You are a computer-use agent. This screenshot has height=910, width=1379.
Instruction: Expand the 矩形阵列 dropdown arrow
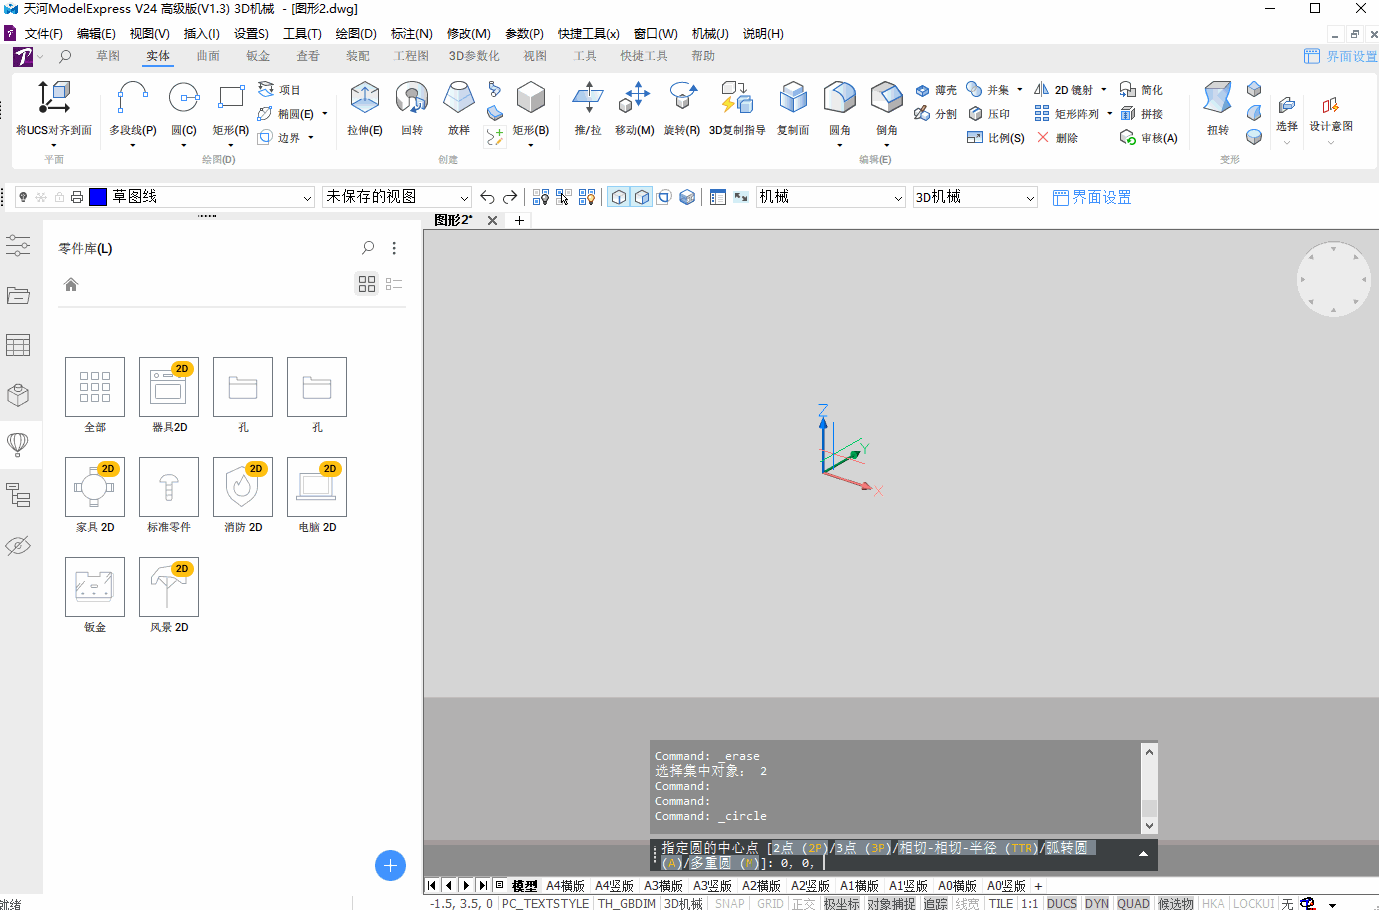tap(1110, 114)
